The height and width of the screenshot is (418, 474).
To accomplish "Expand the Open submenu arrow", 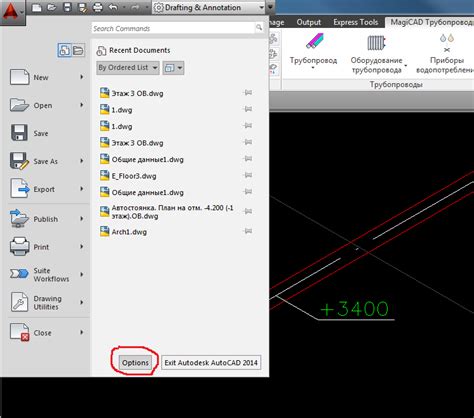I will pyautogui.click(x=81, y=105).
